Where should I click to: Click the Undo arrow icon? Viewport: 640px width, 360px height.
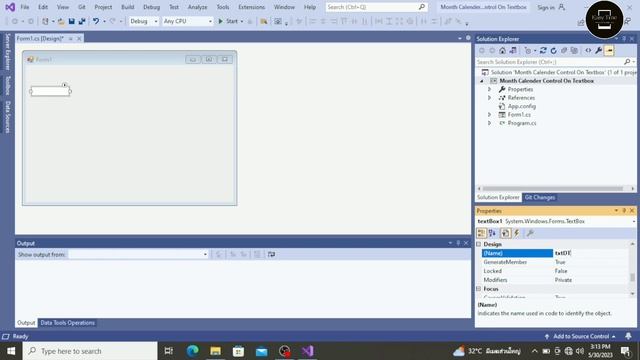[x=96, y=21]
